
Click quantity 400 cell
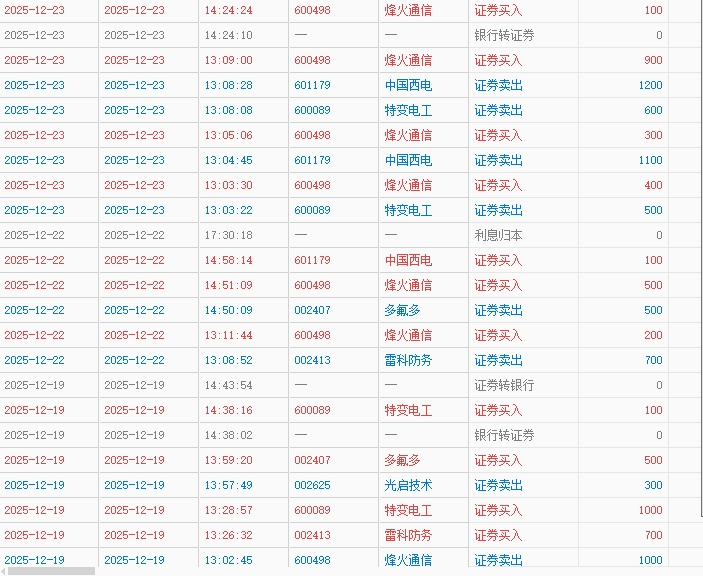(653, 185)
